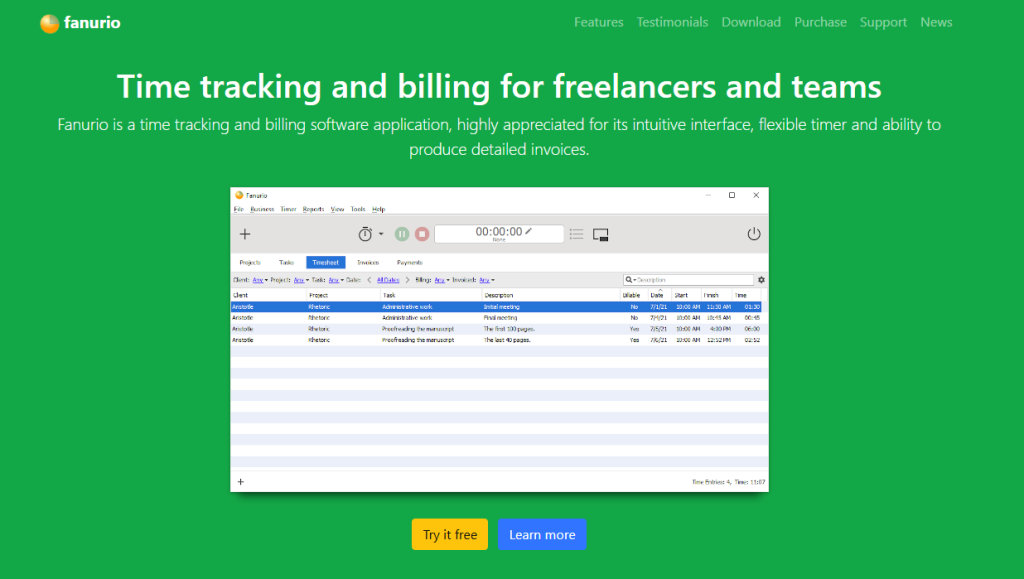Click the 12:52 PM finish cell

pyautogui.click(x=718, y=340)
